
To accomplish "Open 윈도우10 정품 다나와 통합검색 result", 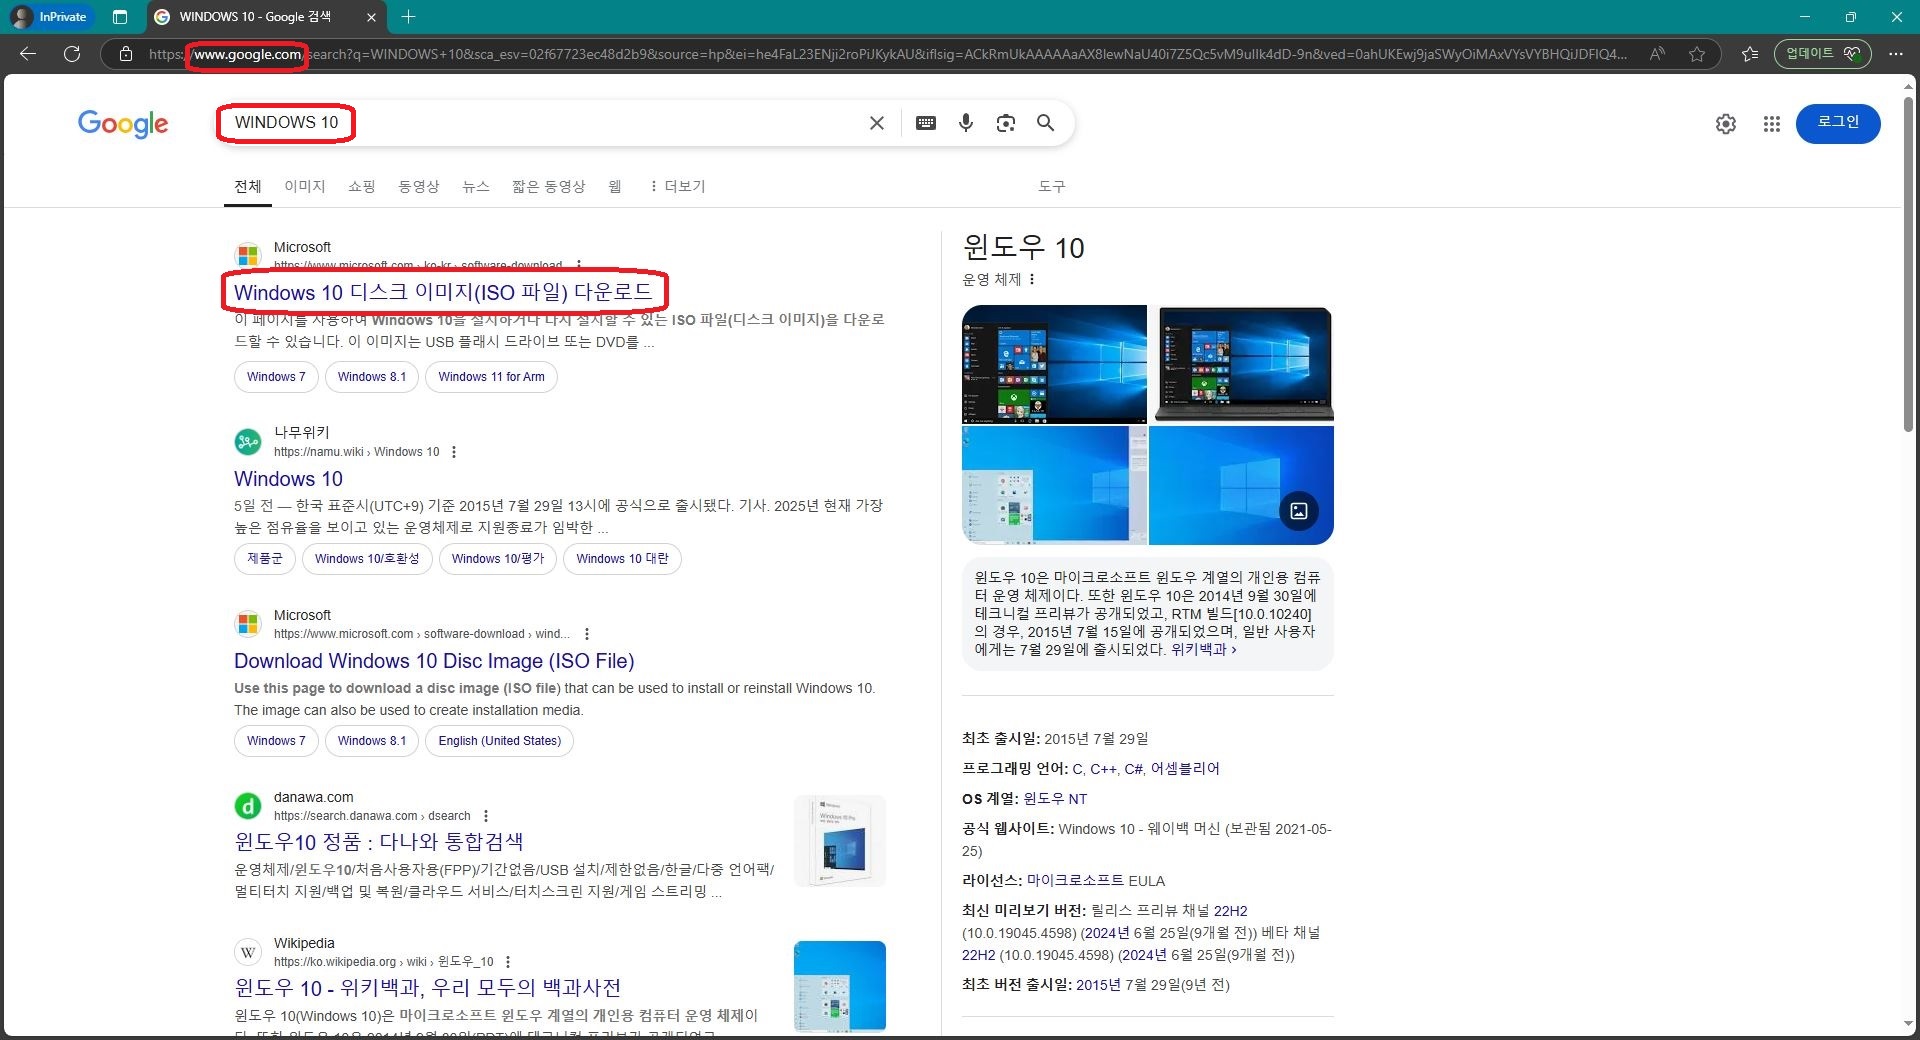I will (x=379, y=842).
